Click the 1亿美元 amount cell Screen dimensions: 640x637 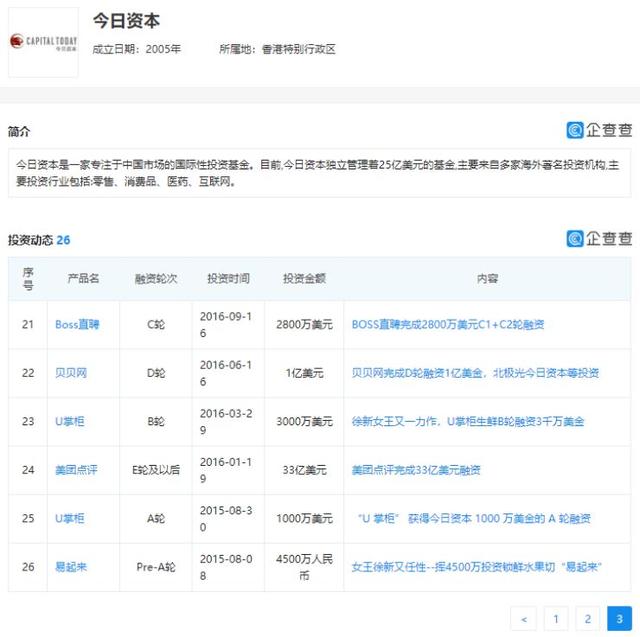point(304,373)
